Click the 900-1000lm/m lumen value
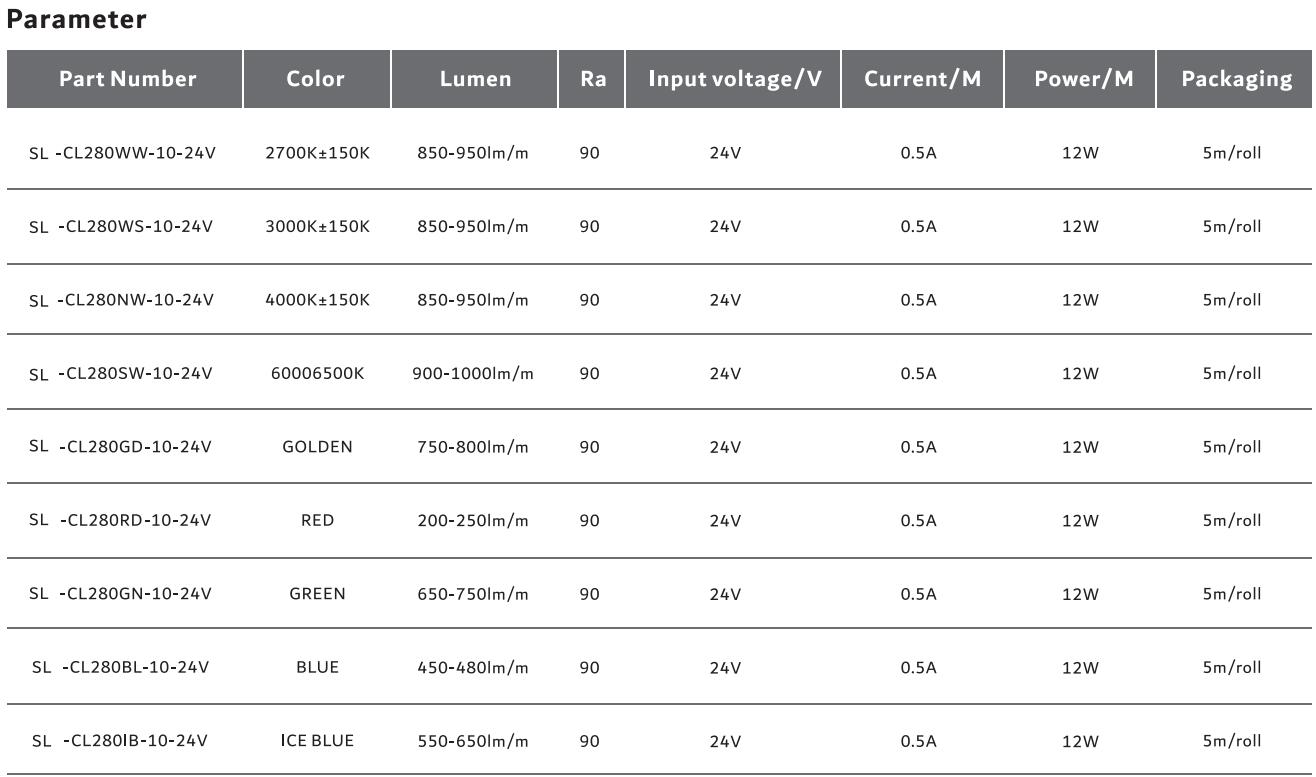Viewport: 1316px width, 777px height. 472,373
